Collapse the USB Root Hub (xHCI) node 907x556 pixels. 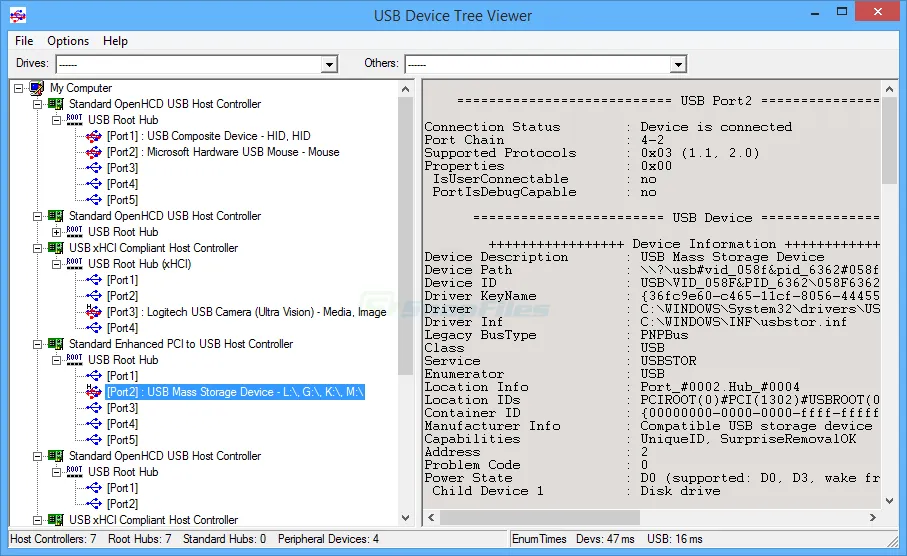57,264
